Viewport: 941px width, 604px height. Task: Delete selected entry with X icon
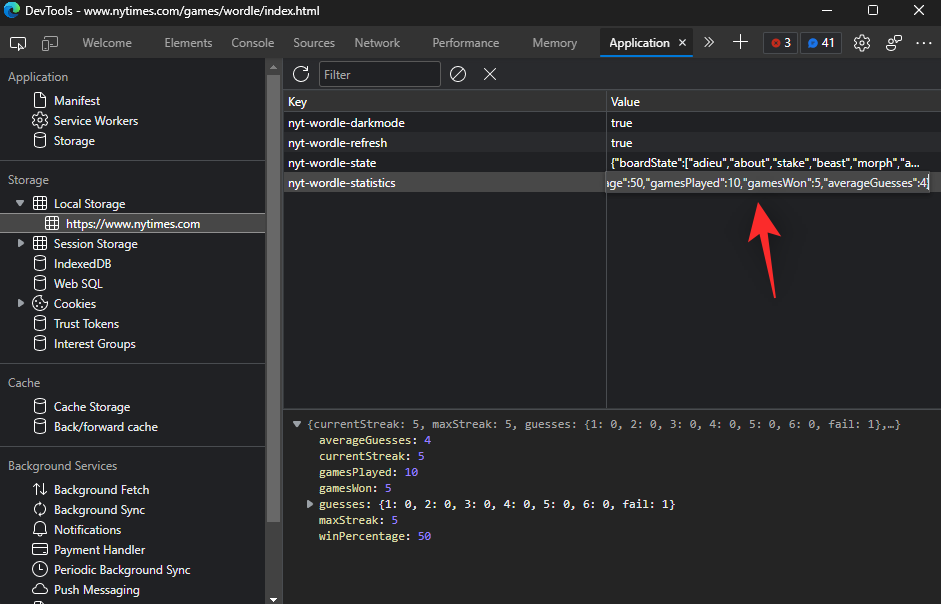point(490,74)
